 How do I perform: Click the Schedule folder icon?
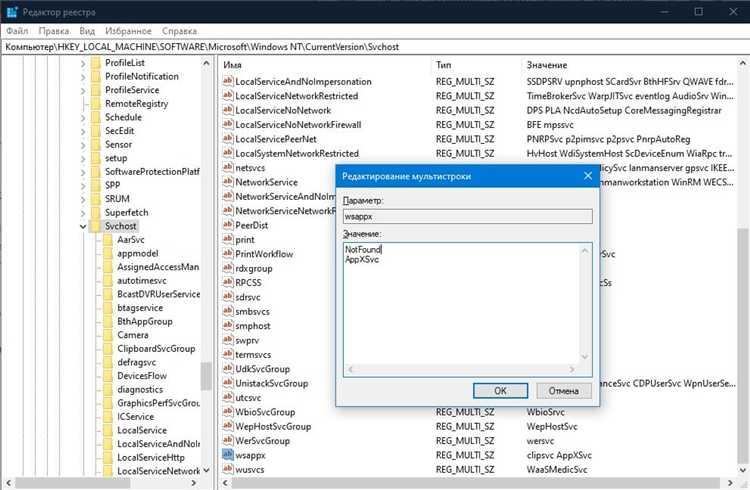tap(96, 117)
